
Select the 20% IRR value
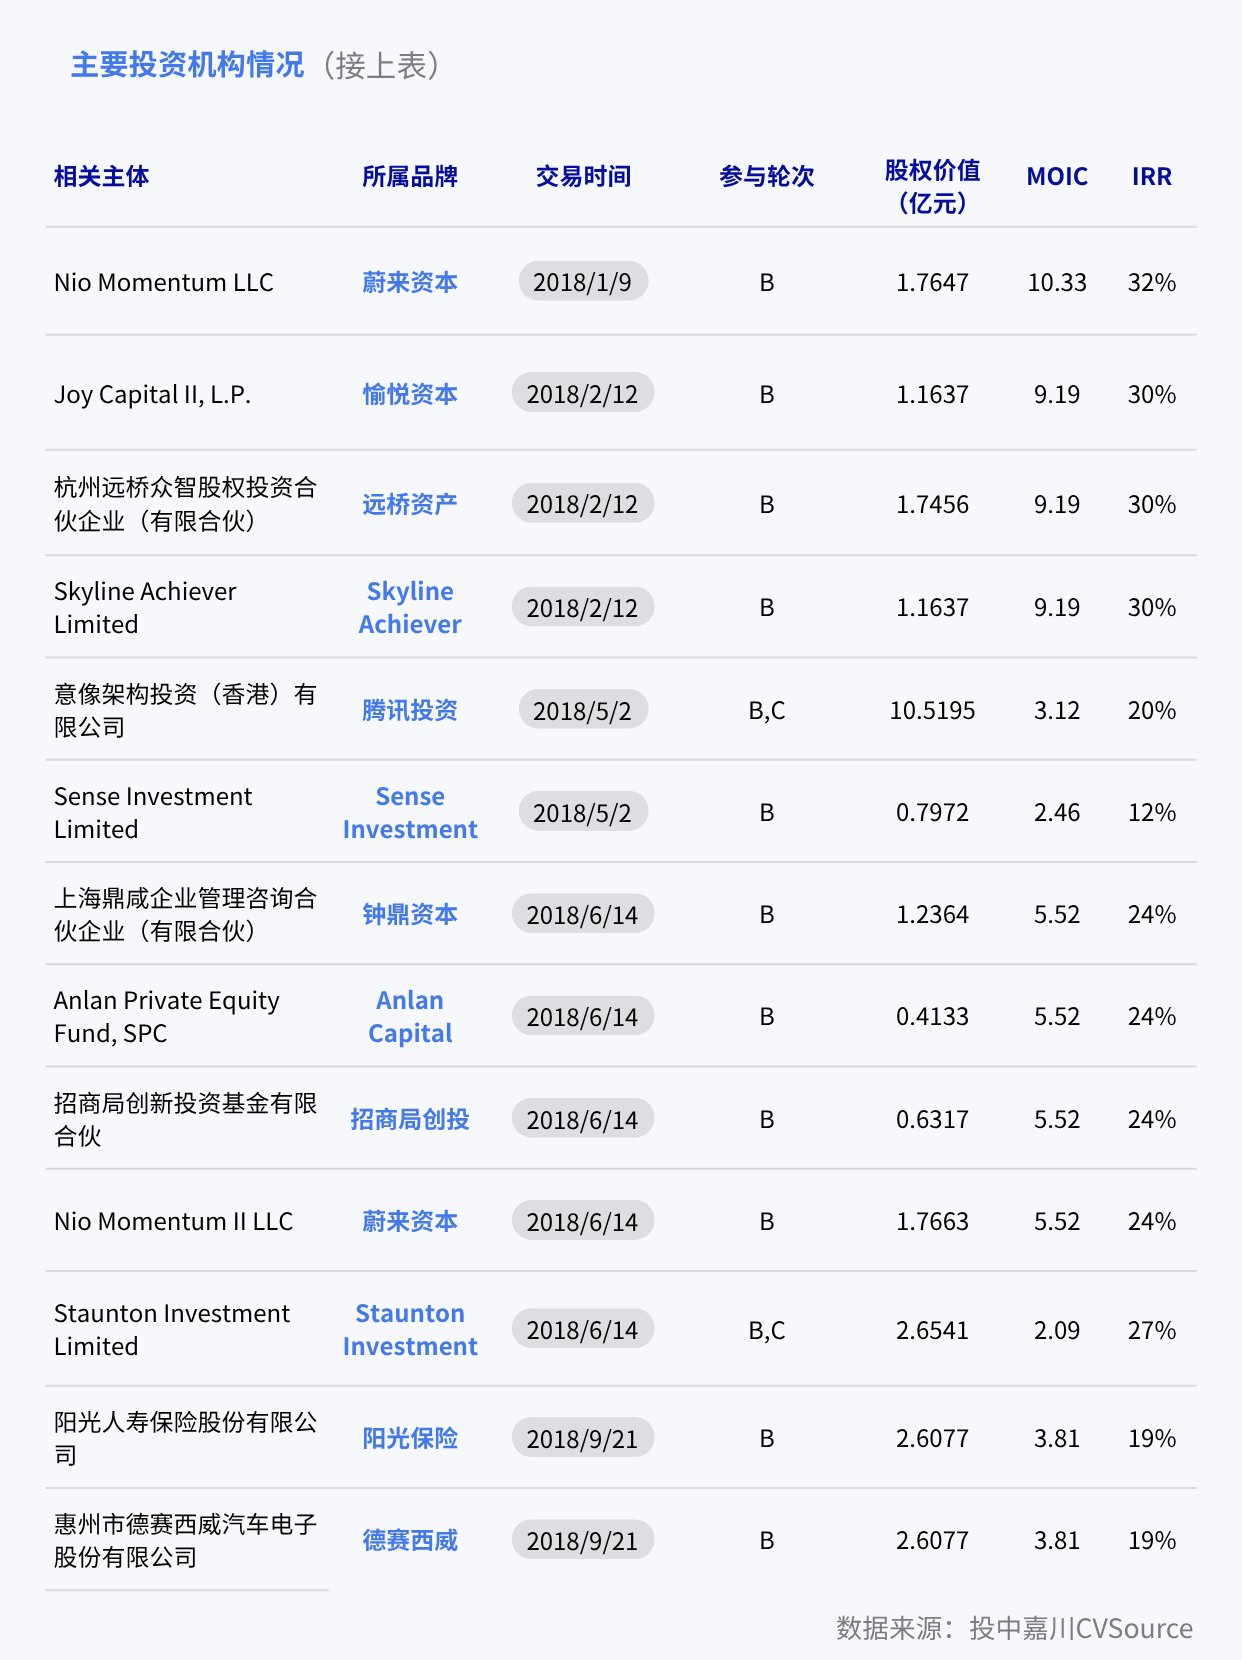1152,710
